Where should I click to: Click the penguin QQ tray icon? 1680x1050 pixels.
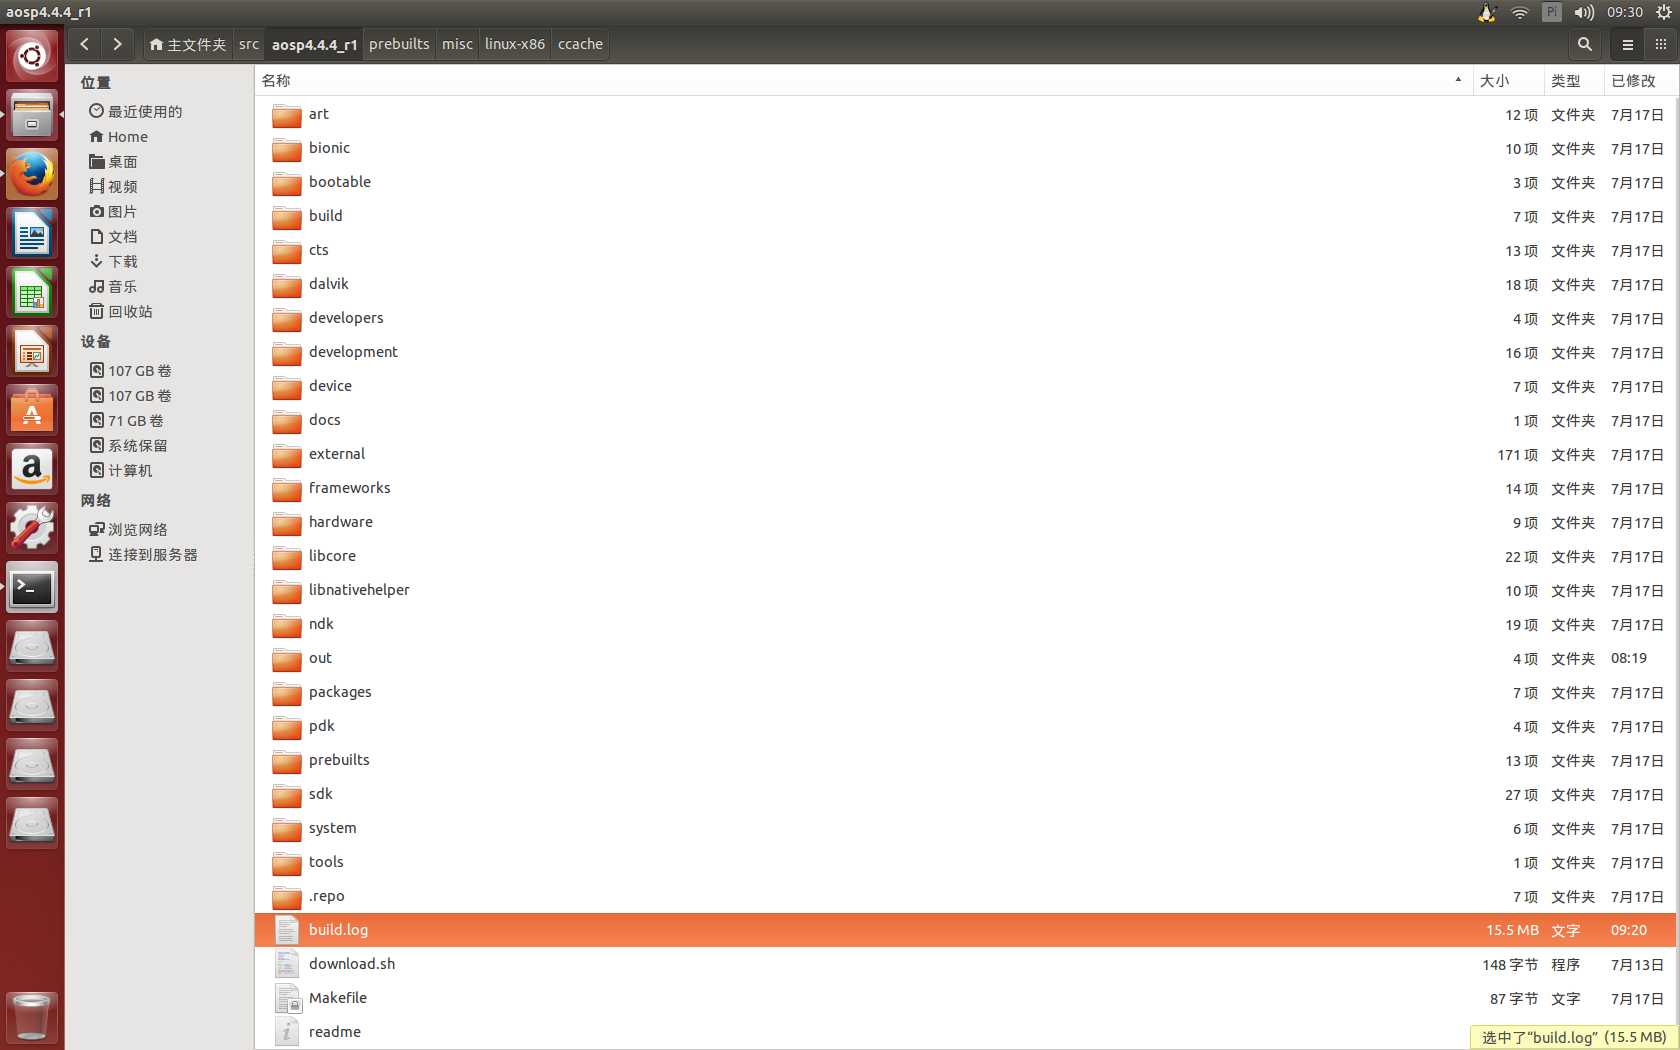click(x=1487, y=12)
